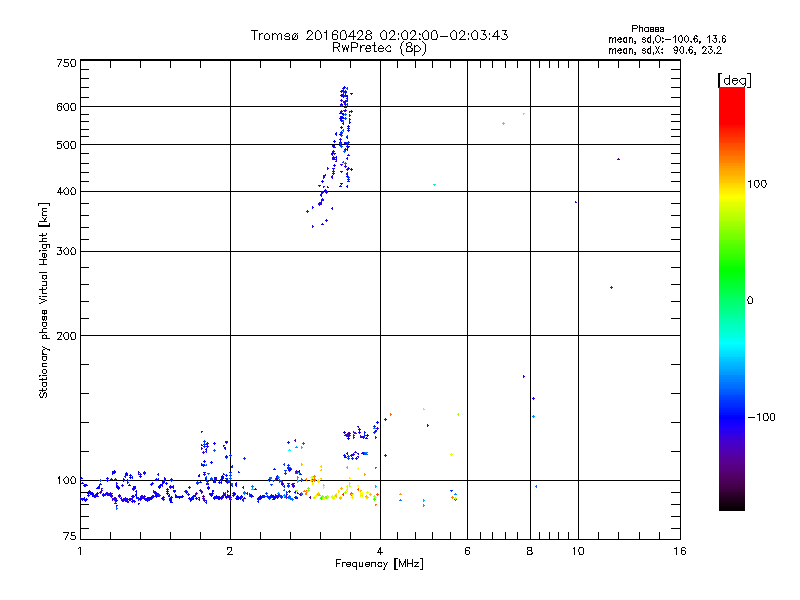The width and height of the screenshot is (800, 600).
Task: Click the y-axis tick label '100'
Action: point(66,481)
